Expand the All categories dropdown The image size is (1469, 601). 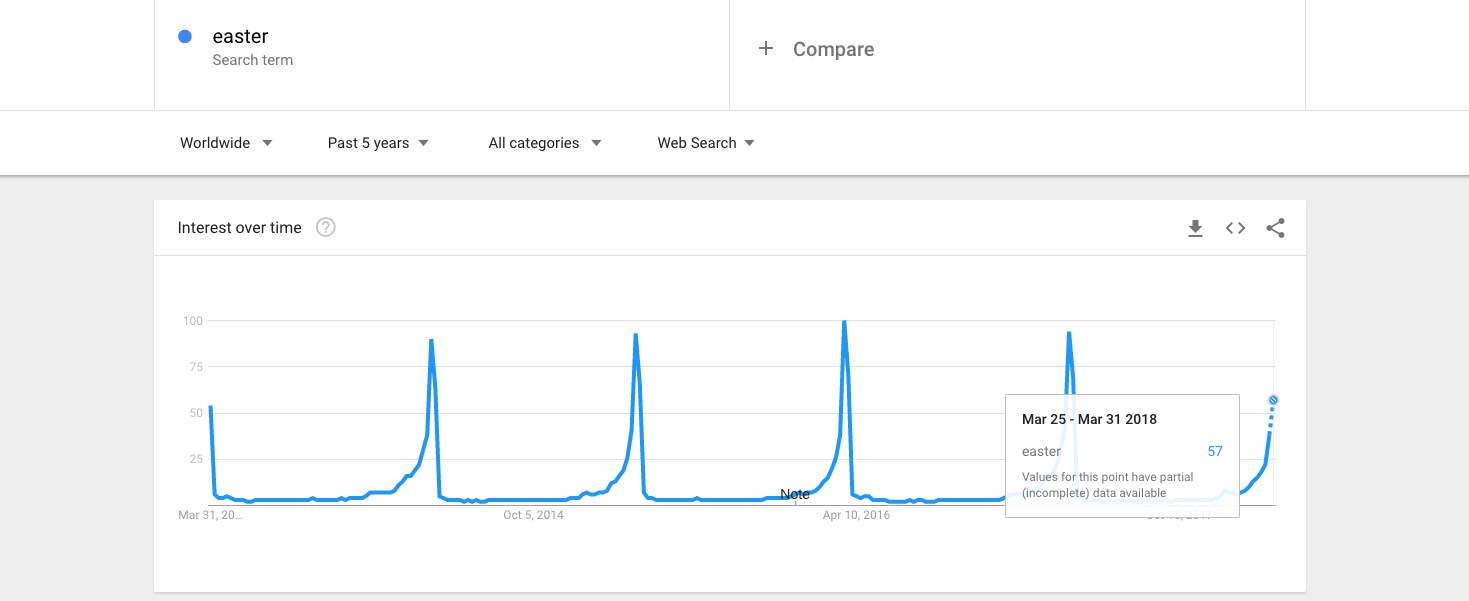point(545,143)
